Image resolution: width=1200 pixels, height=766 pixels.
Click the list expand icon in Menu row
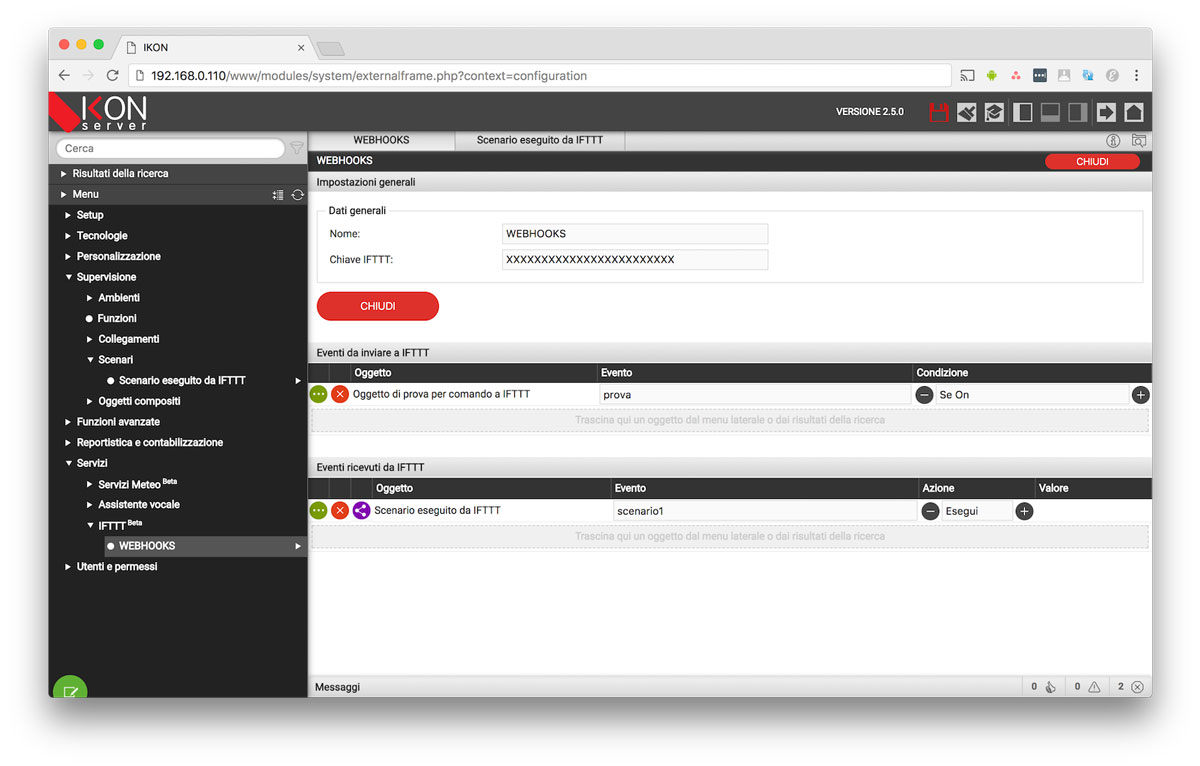278,195
